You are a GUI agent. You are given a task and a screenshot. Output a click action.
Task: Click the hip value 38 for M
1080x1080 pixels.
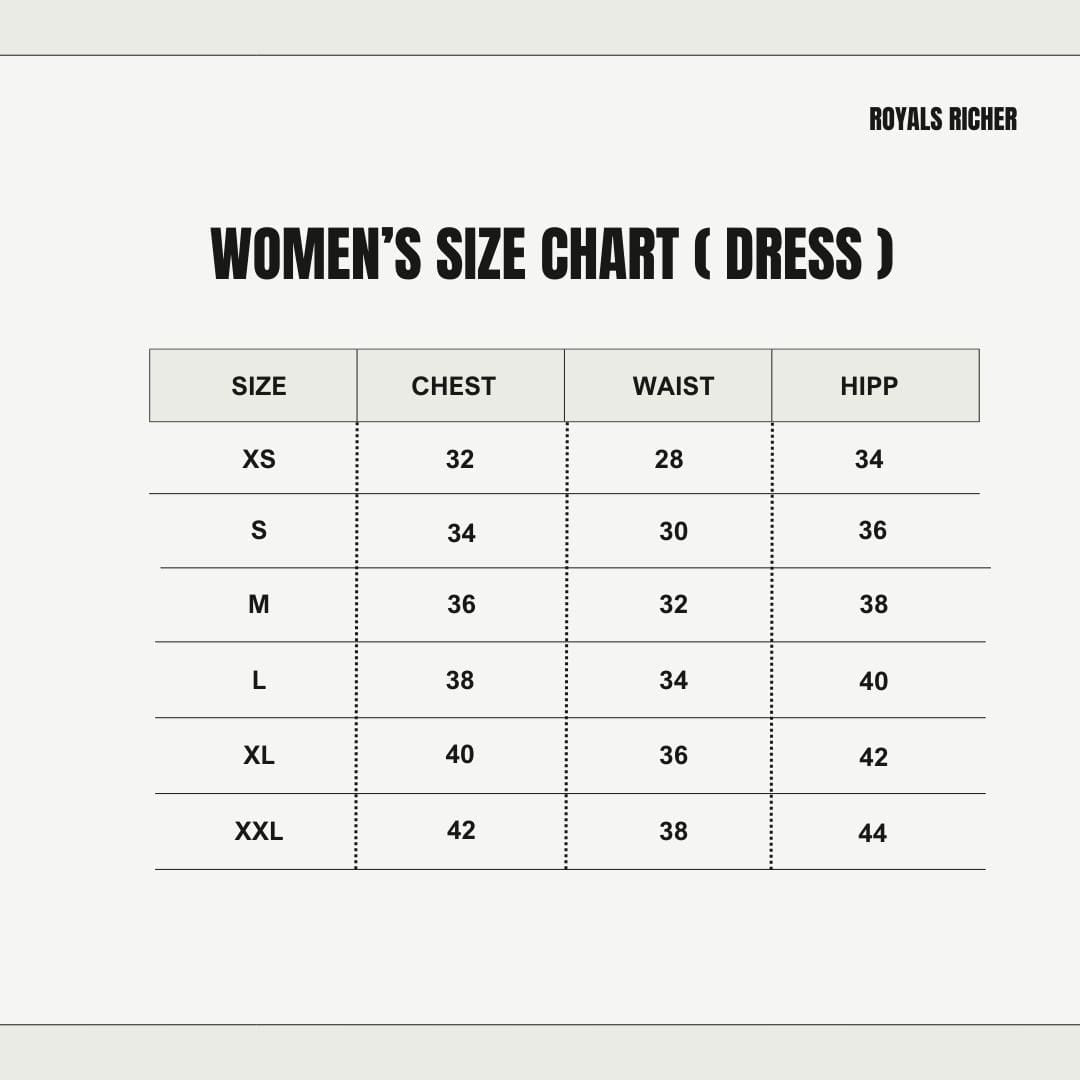point(873,604)
